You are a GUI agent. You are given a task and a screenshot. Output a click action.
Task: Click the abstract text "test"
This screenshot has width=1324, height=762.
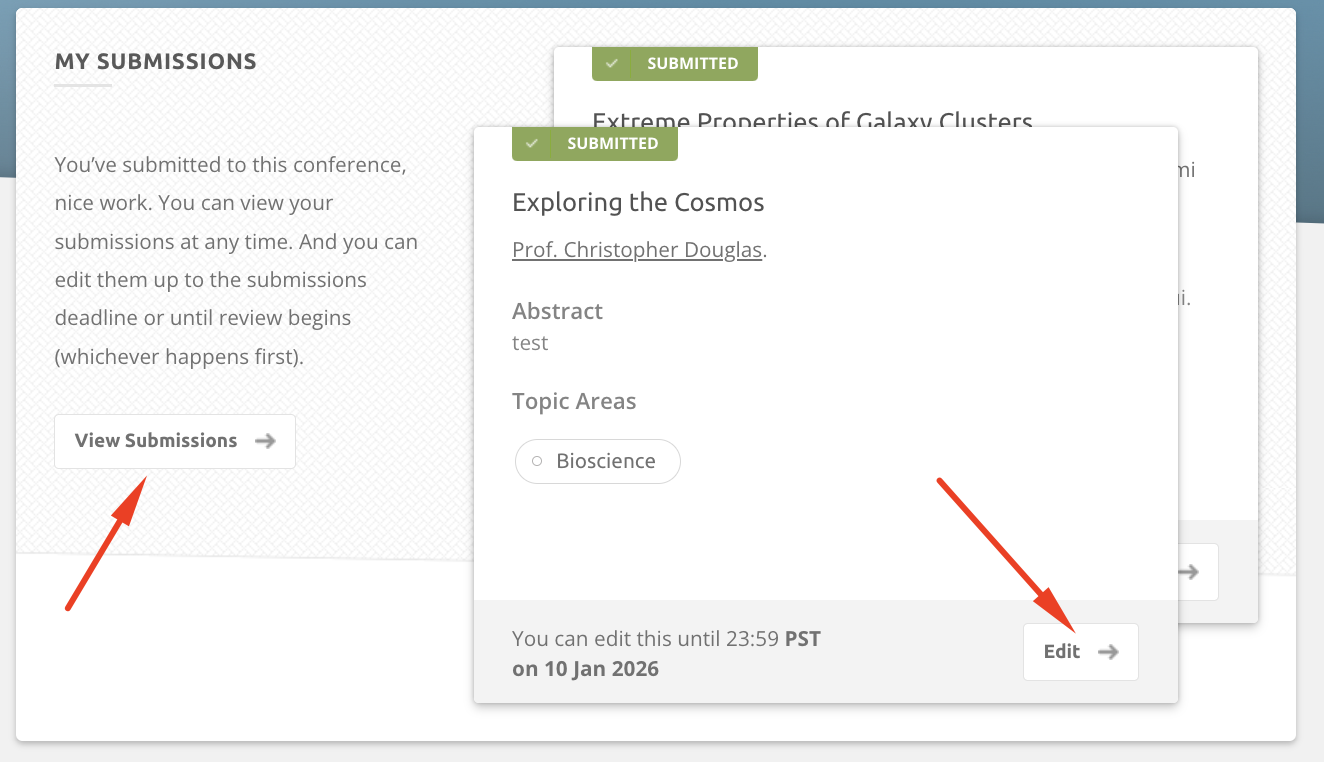530,343
